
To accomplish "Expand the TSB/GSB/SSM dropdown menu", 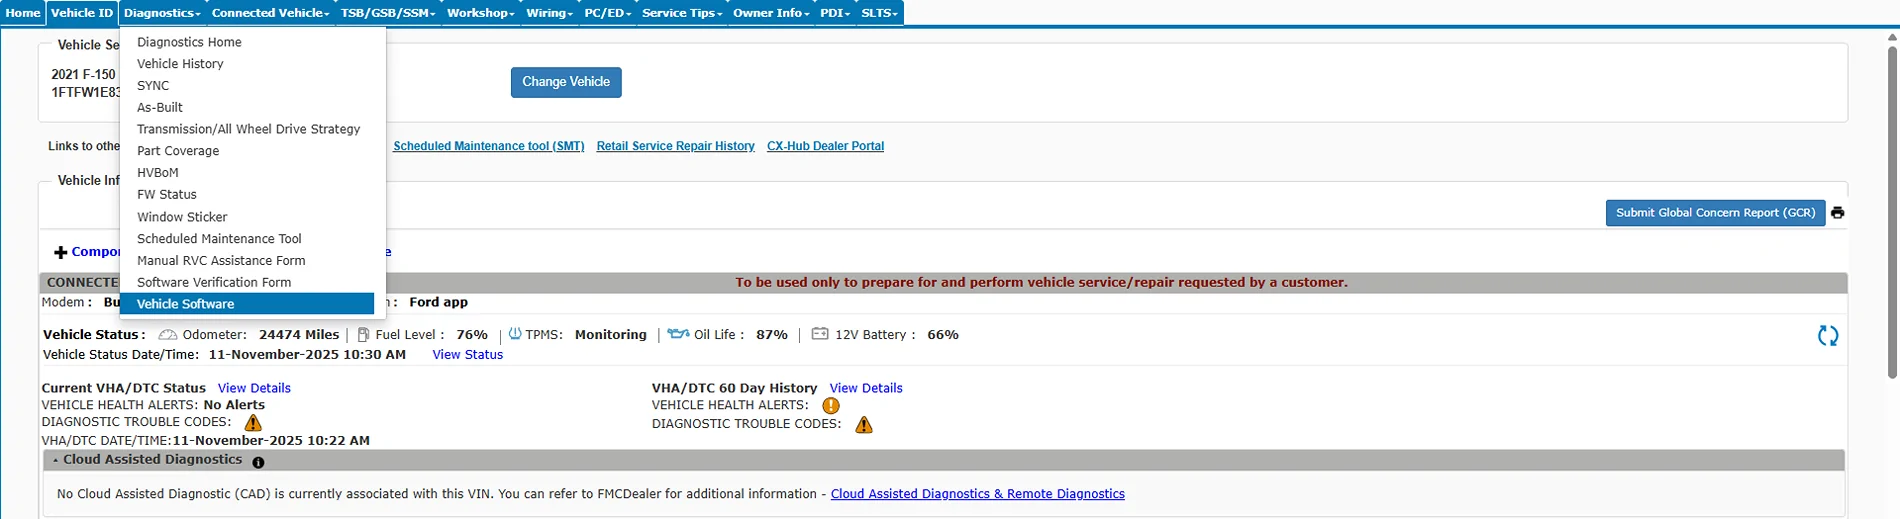I will point(387,13).
